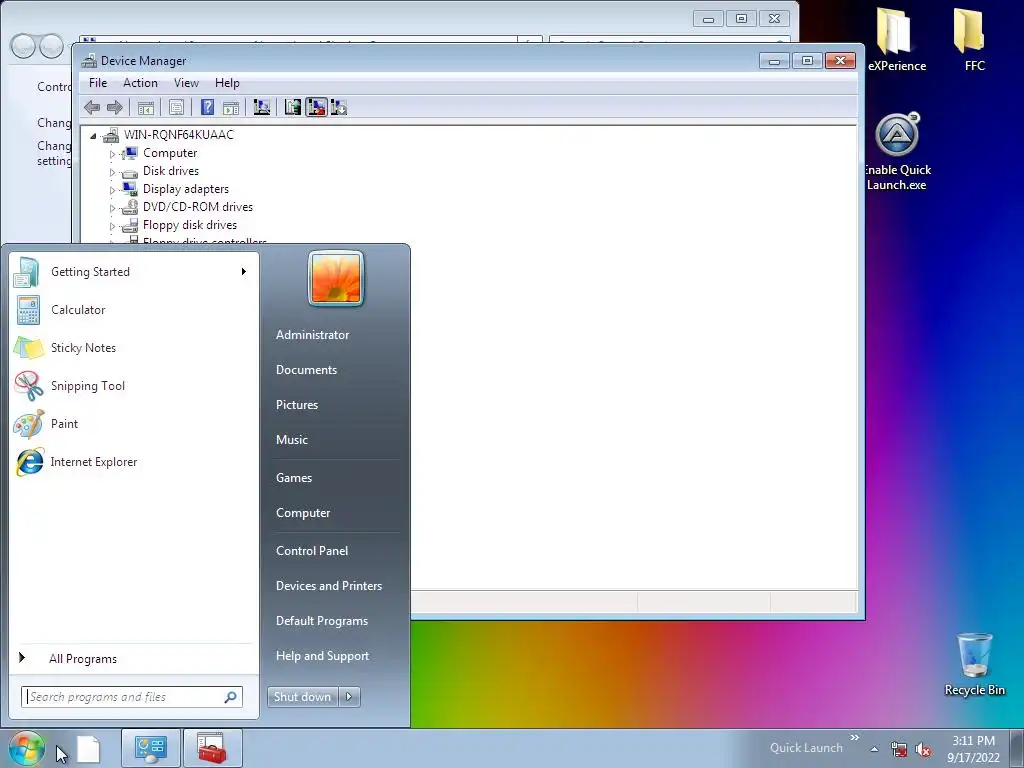Click the Forward arrow in Device Manager toolbar
This screenshot has width=1024, height=768.
[x=115, y=108]
